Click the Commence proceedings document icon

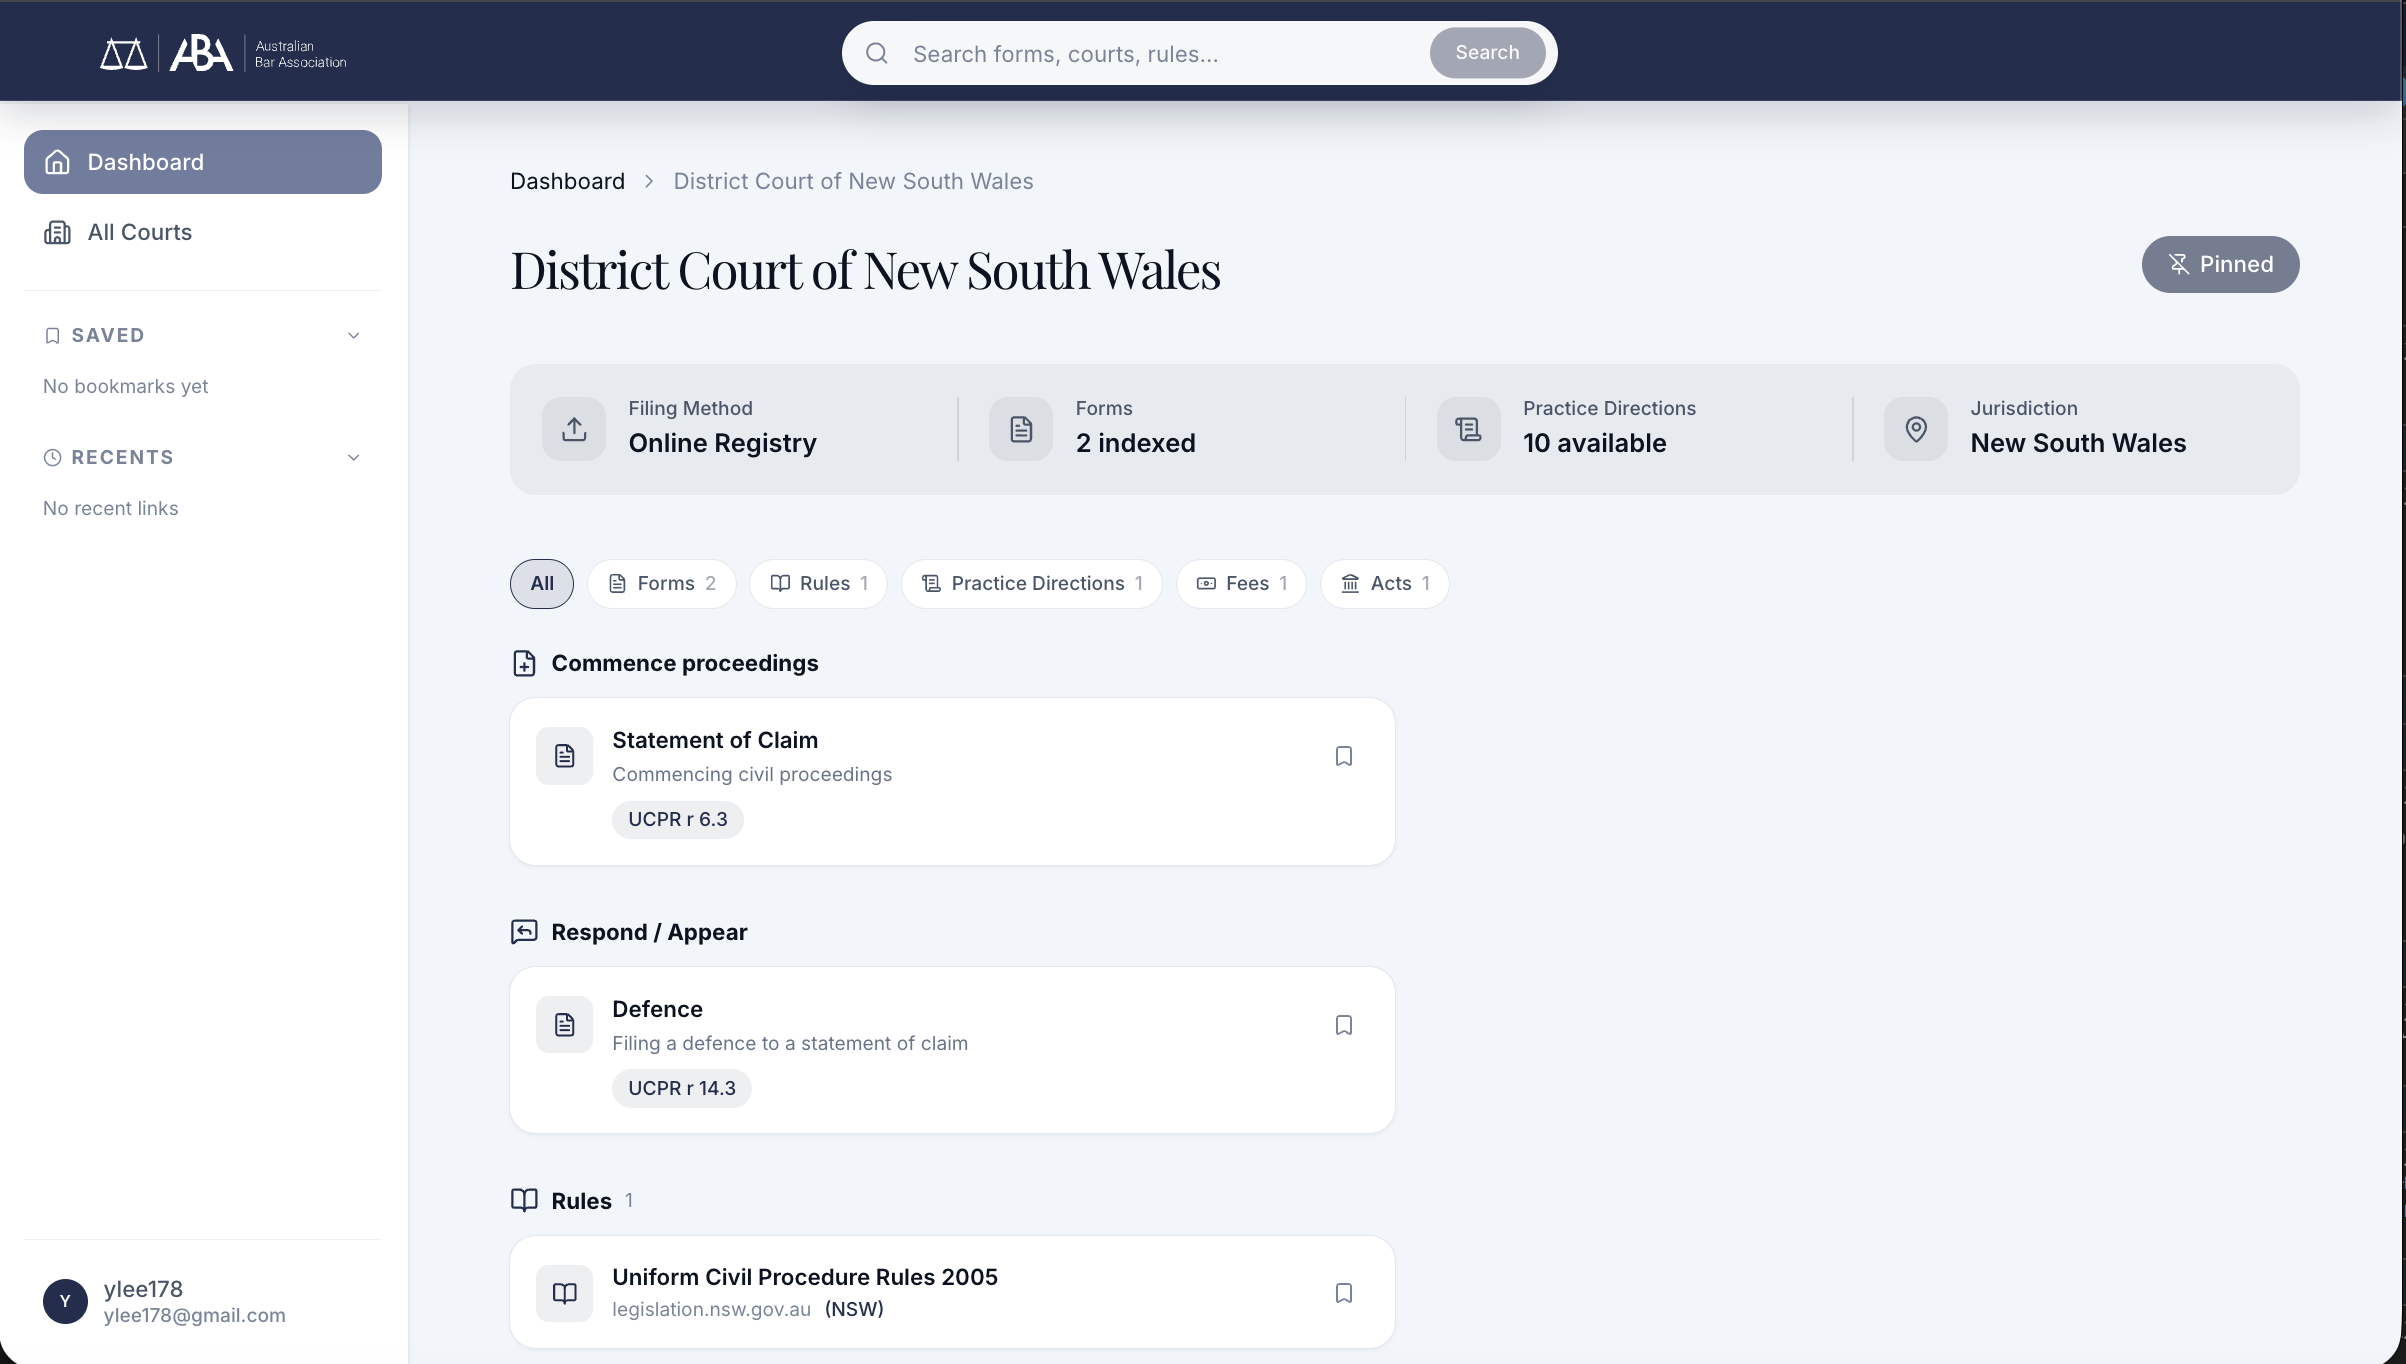pyautogui.click(x=525, y=663)
